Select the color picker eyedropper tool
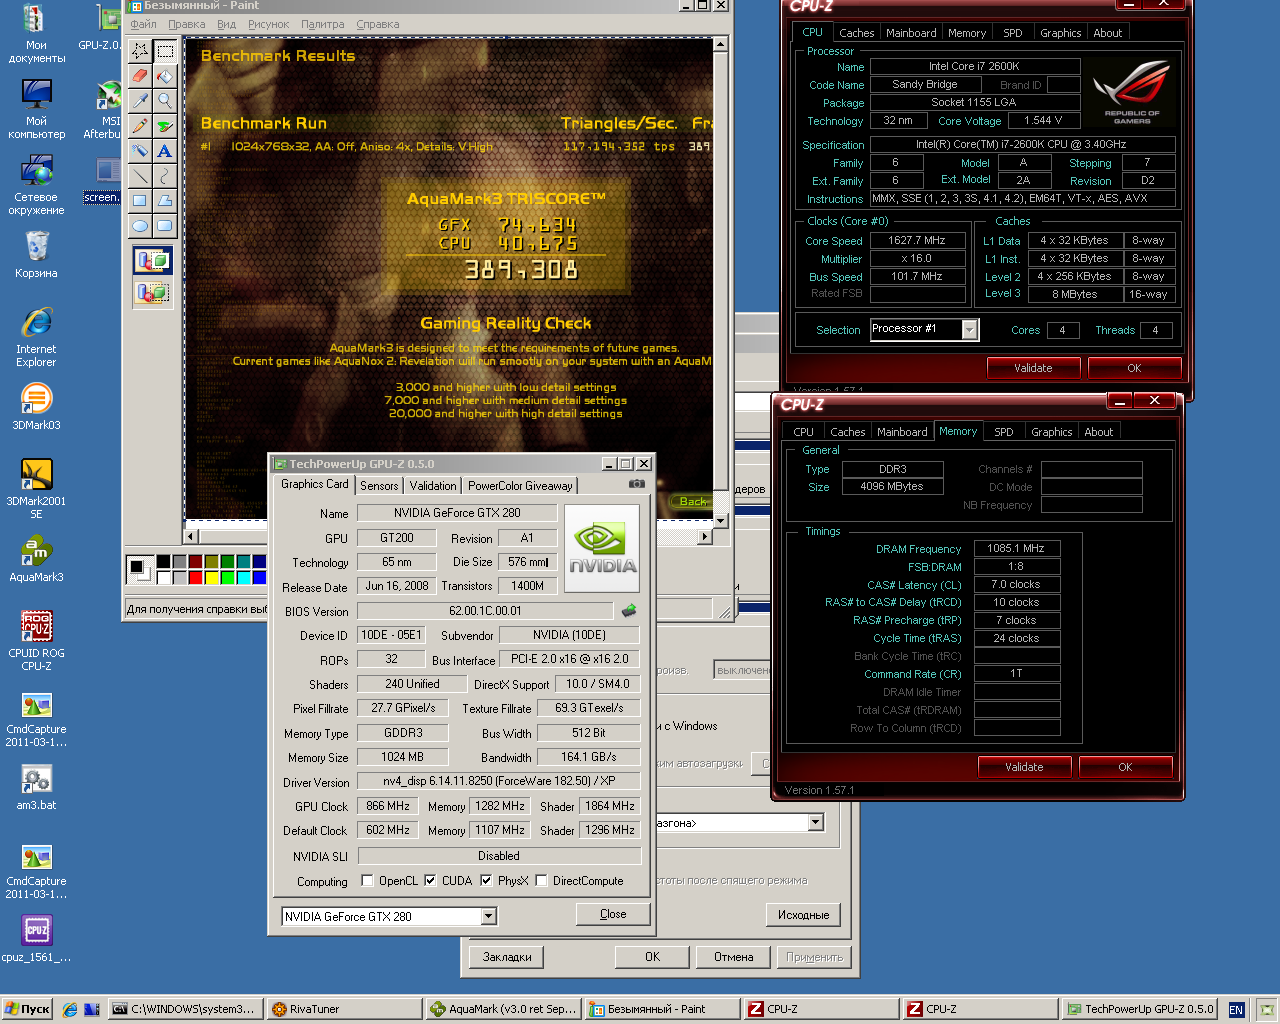 (x=140, y=100)
